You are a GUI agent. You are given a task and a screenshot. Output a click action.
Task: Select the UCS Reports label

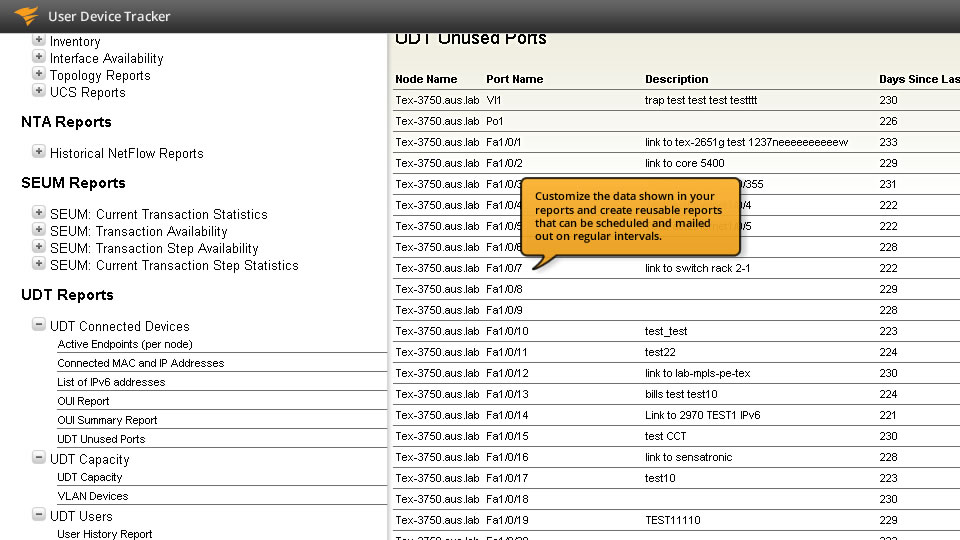pyautogui.click(x=88, y=92)
